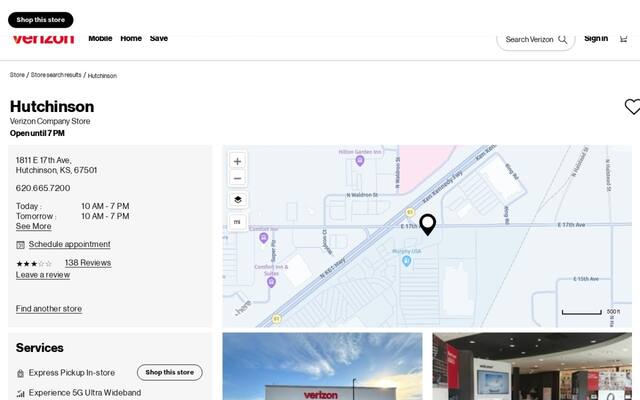Click the black store location pin
This screenshot has height=400, width=640.
point(427,224)
